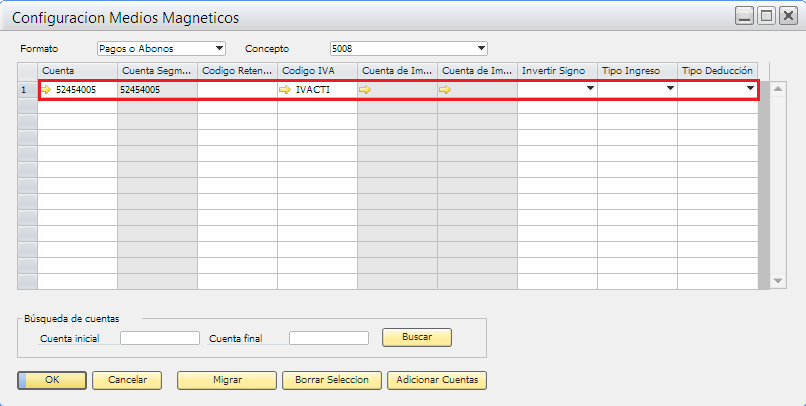Focus the Cuenta final input field
This screenshot has height=406, width=806.
click(x=329, y=338)
